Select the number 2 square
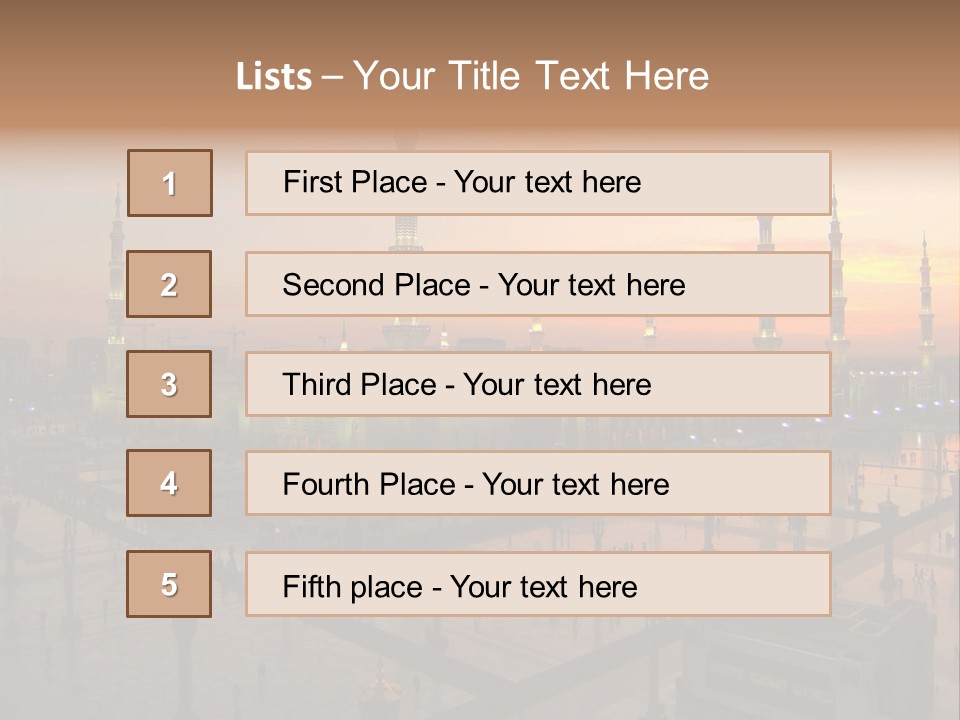Image resolution: width=960 pixels, height=720 pixels. pos(169,284)
